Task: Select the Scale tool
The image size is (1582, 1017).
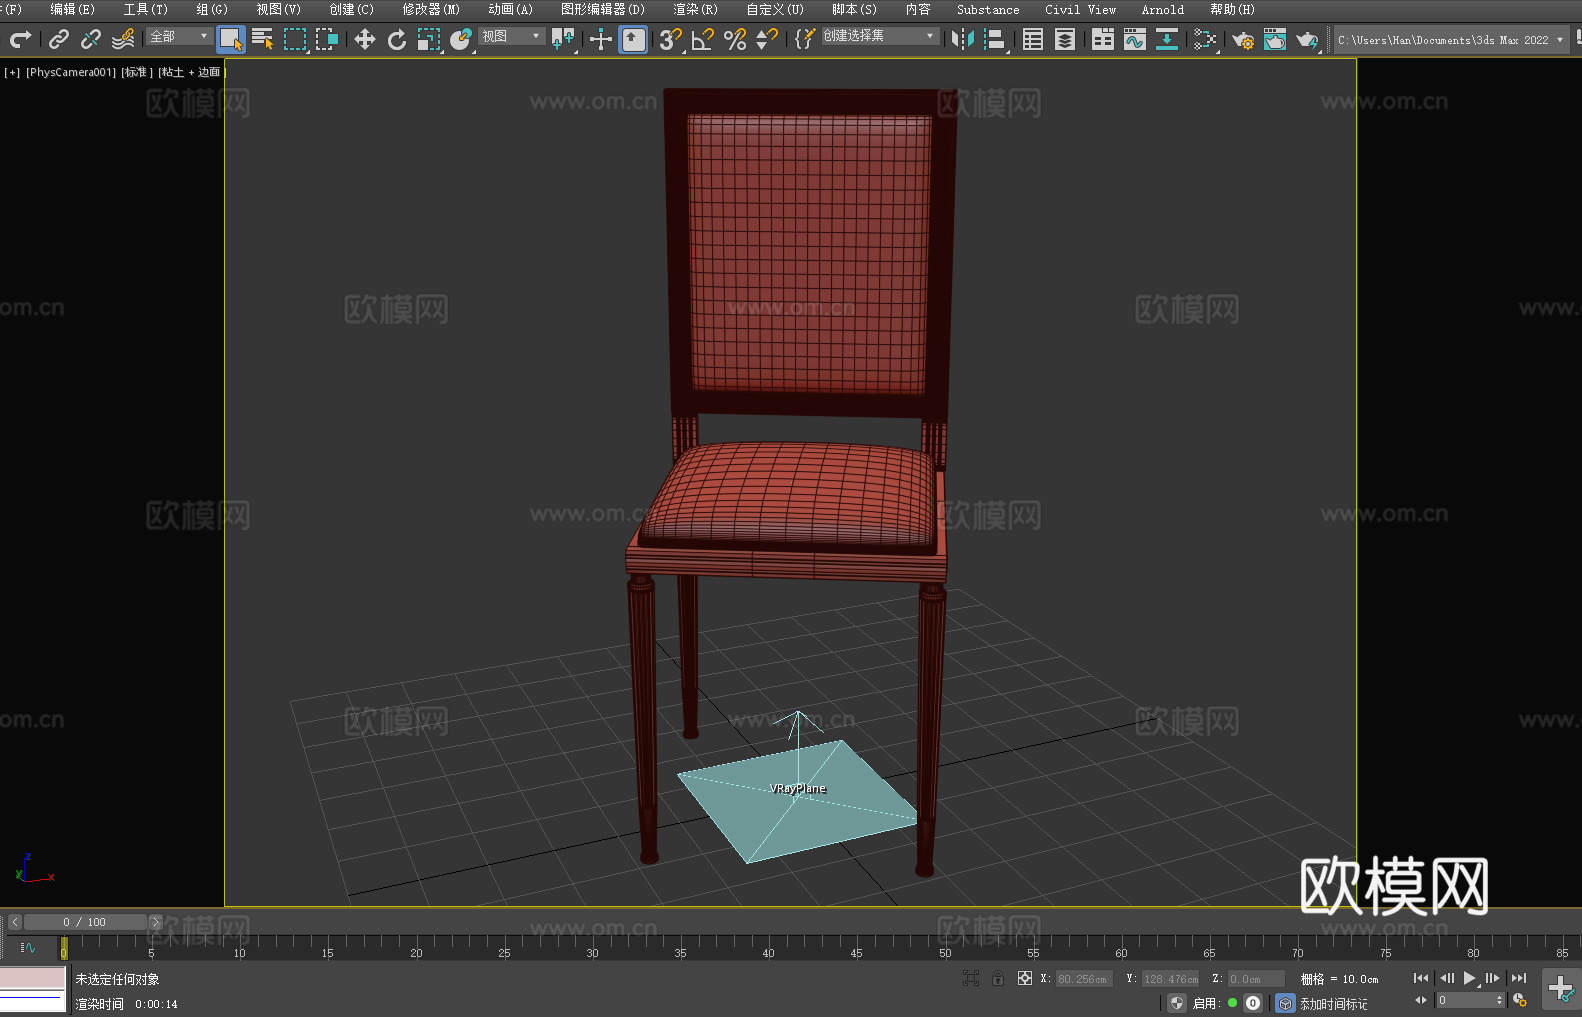Action: pyautogui.click(x=429, y=39)
